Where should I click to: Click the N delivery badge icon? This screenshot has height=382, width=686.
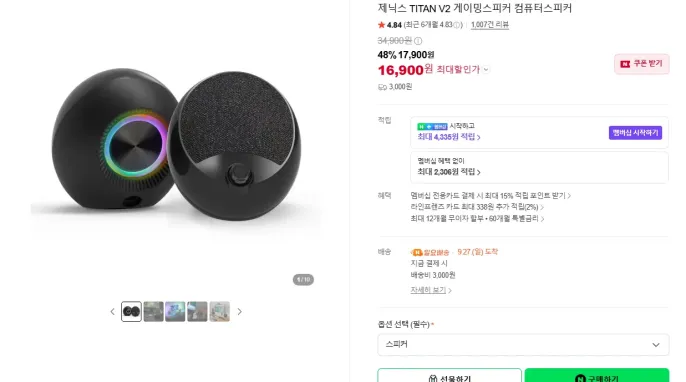click(x=416, y=252)
